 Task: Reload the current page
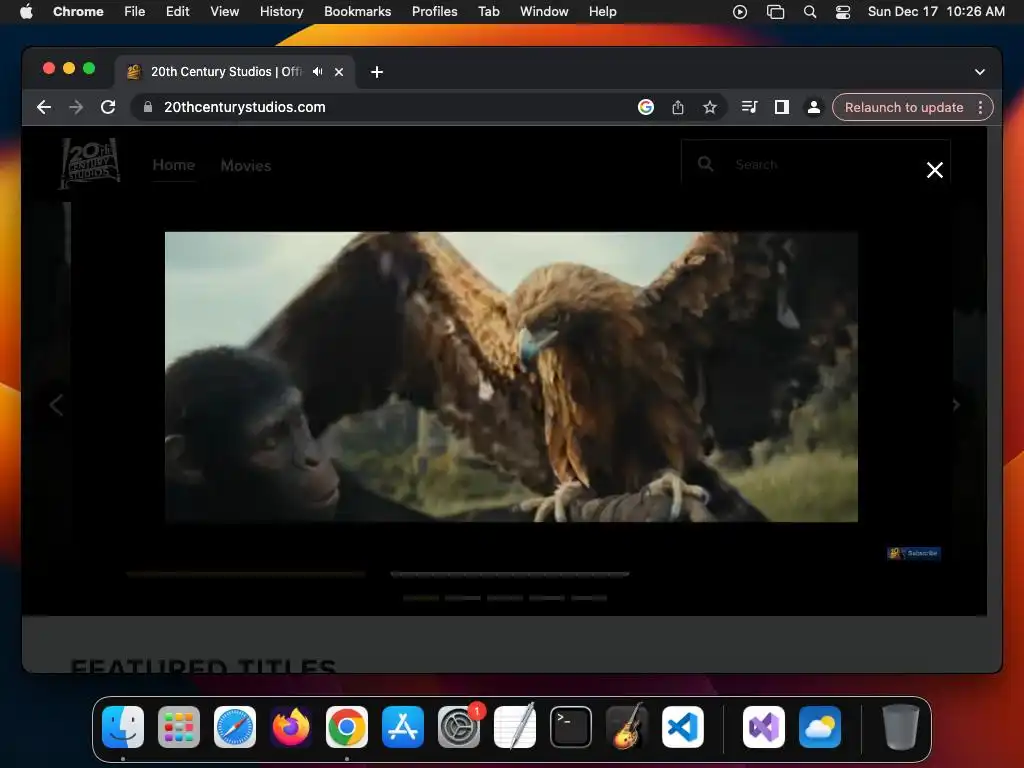pos(108,107)
